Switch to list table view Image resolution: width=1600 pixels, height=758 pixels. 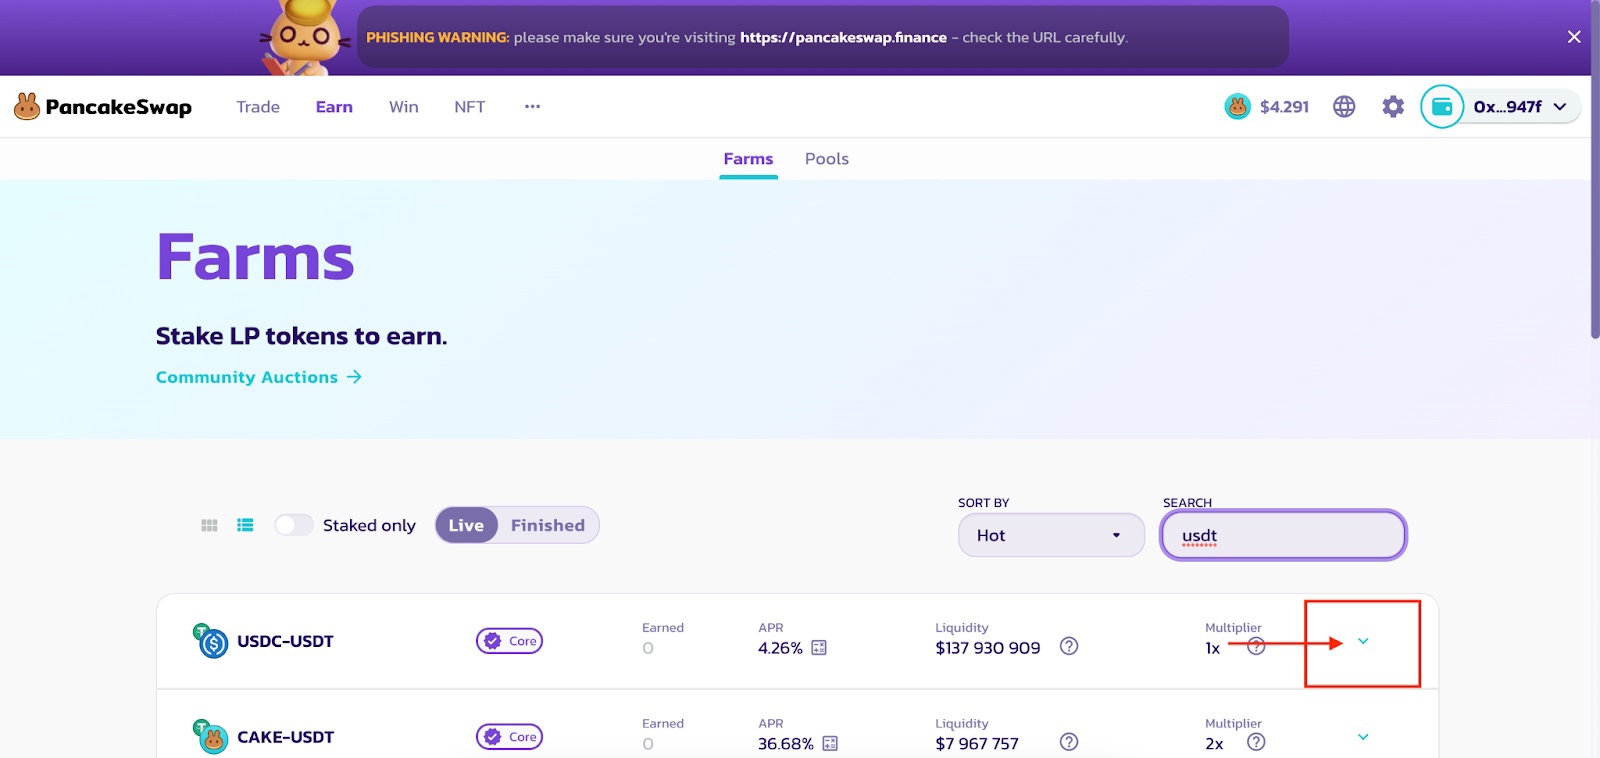coord(245,525)
